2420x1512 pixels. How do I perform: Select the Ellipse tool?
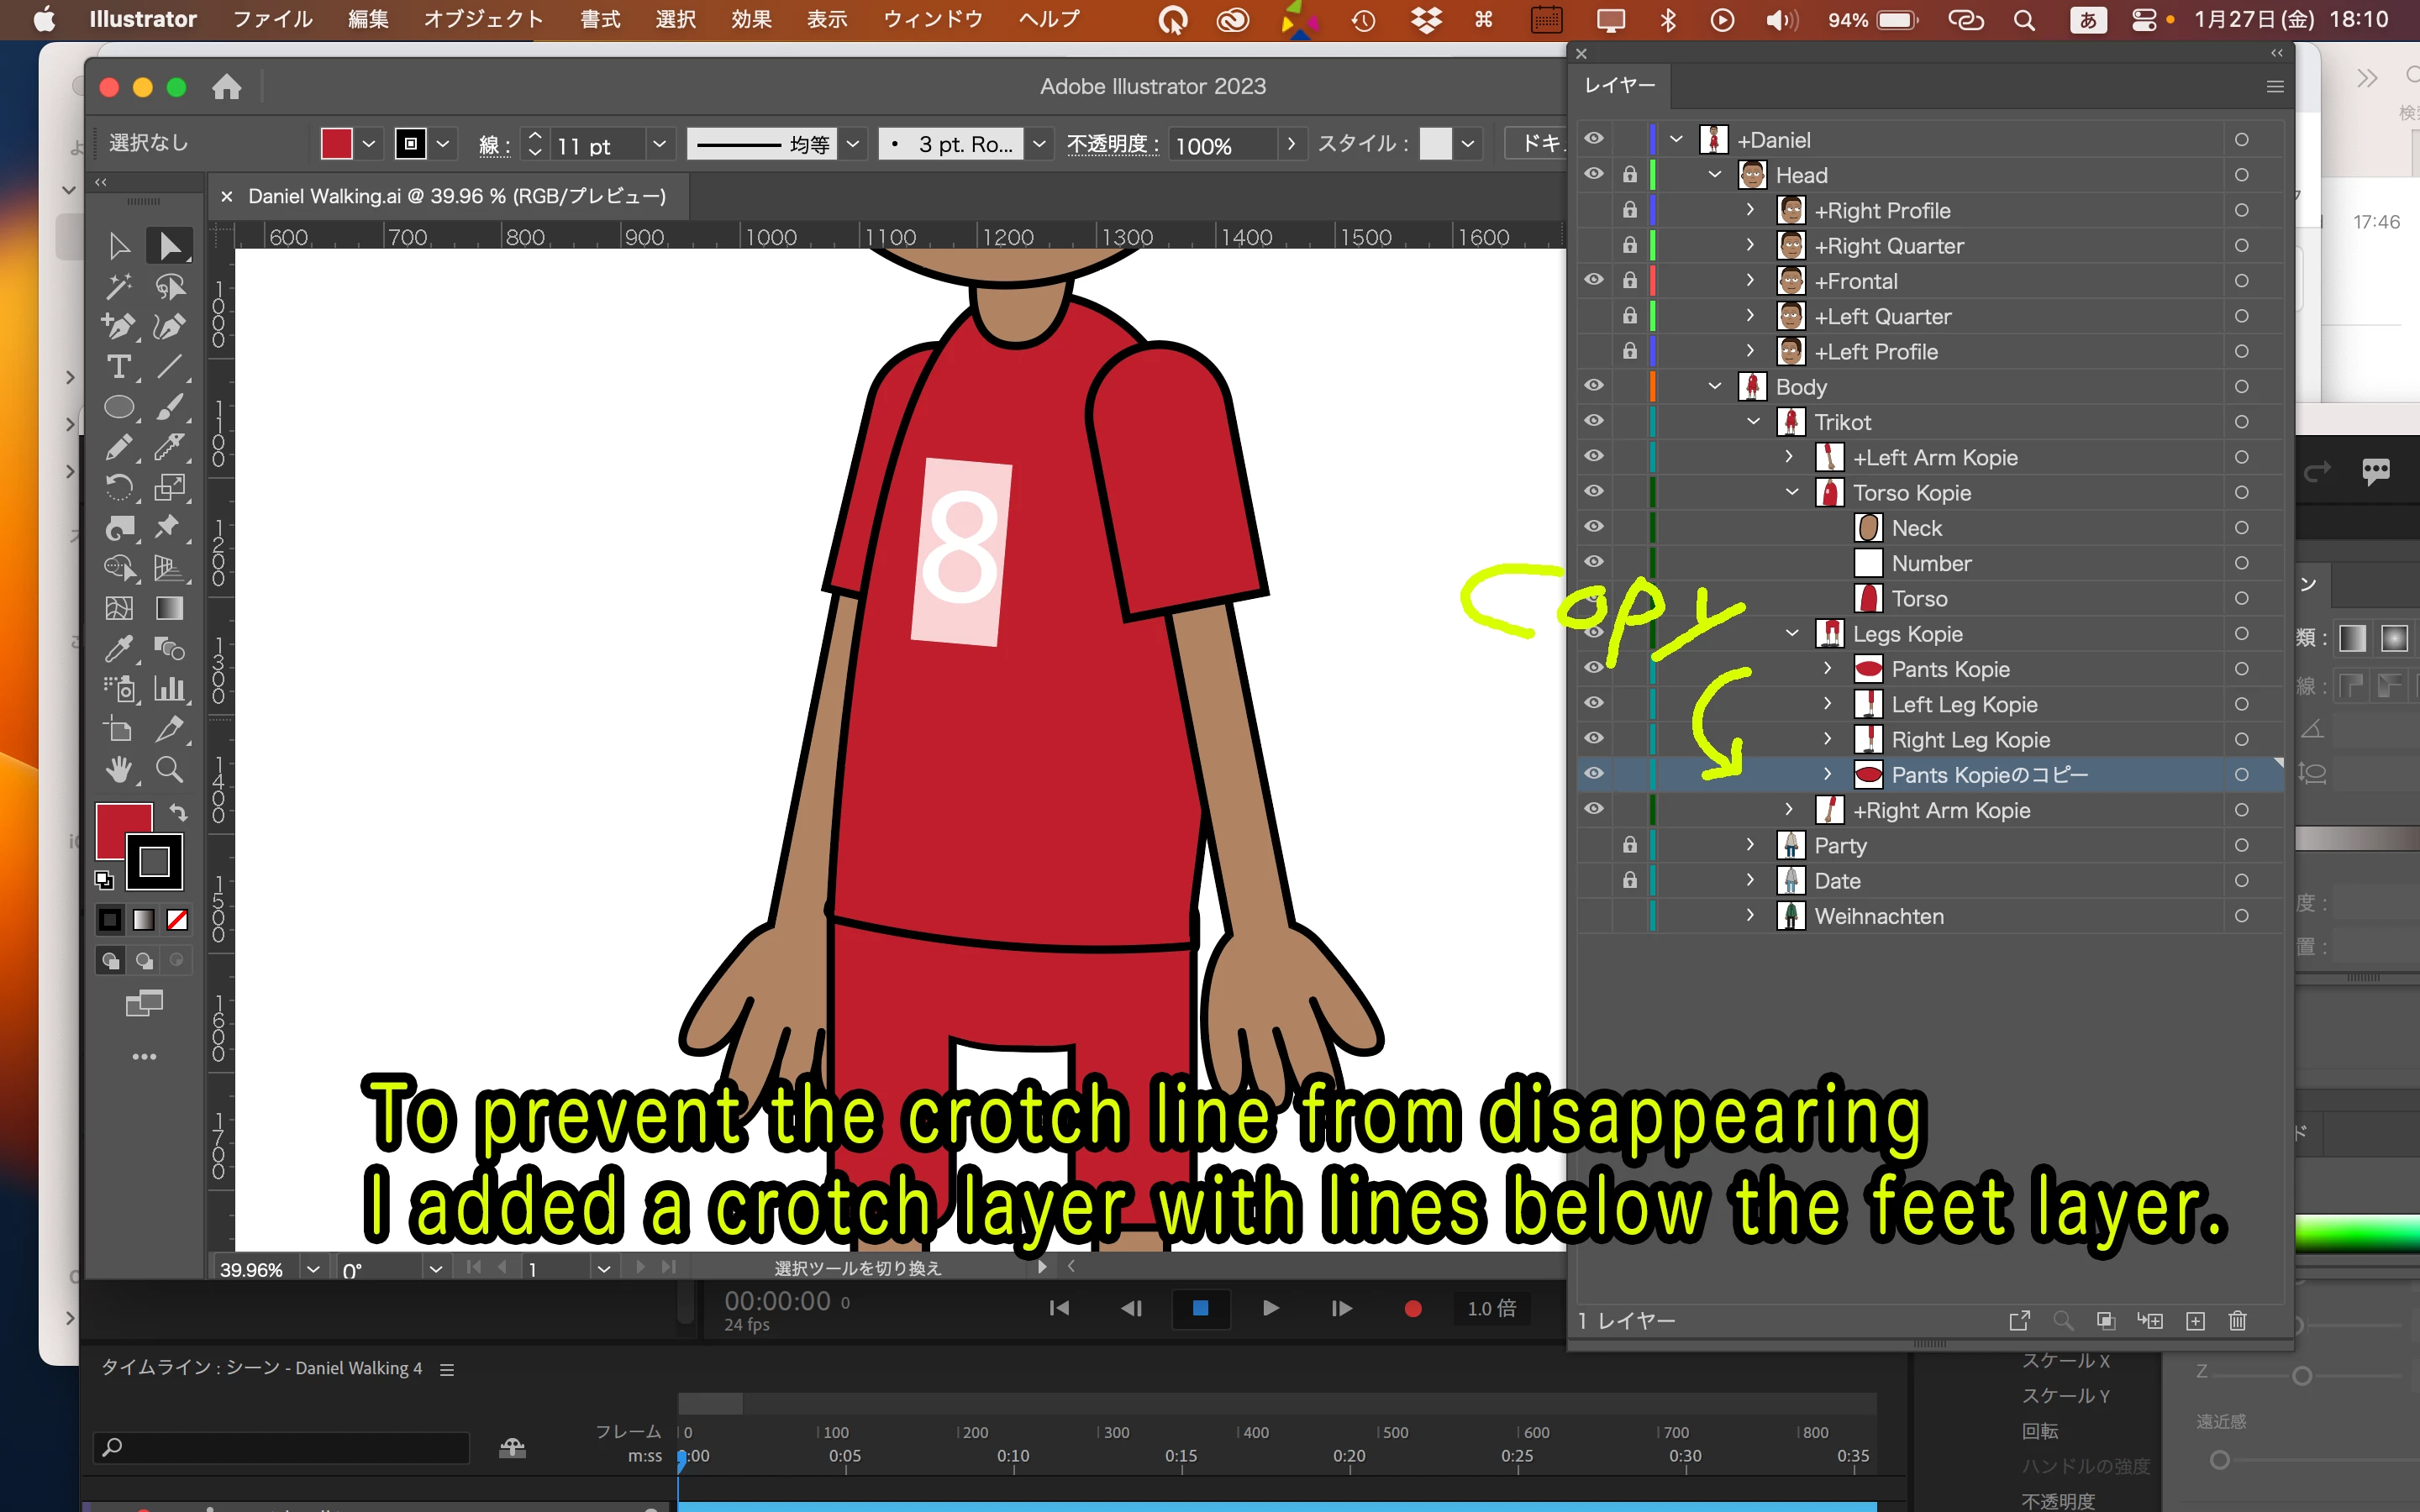118,407
